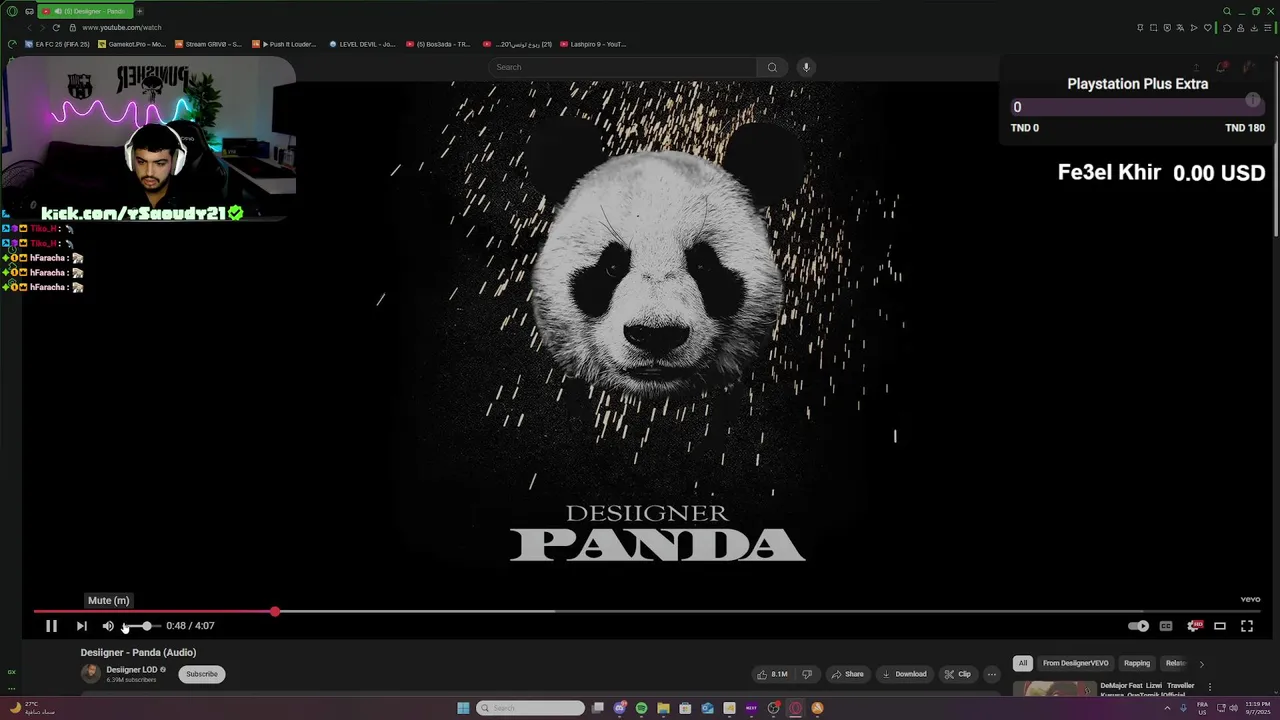Open File Explorer from the taskbar
This screenshot has width=1280, height=720.
663,708
